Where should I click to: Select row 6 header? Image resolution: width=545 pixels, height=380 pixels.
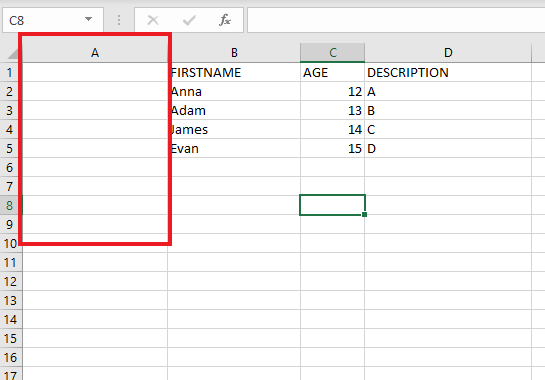click(10, 168)
